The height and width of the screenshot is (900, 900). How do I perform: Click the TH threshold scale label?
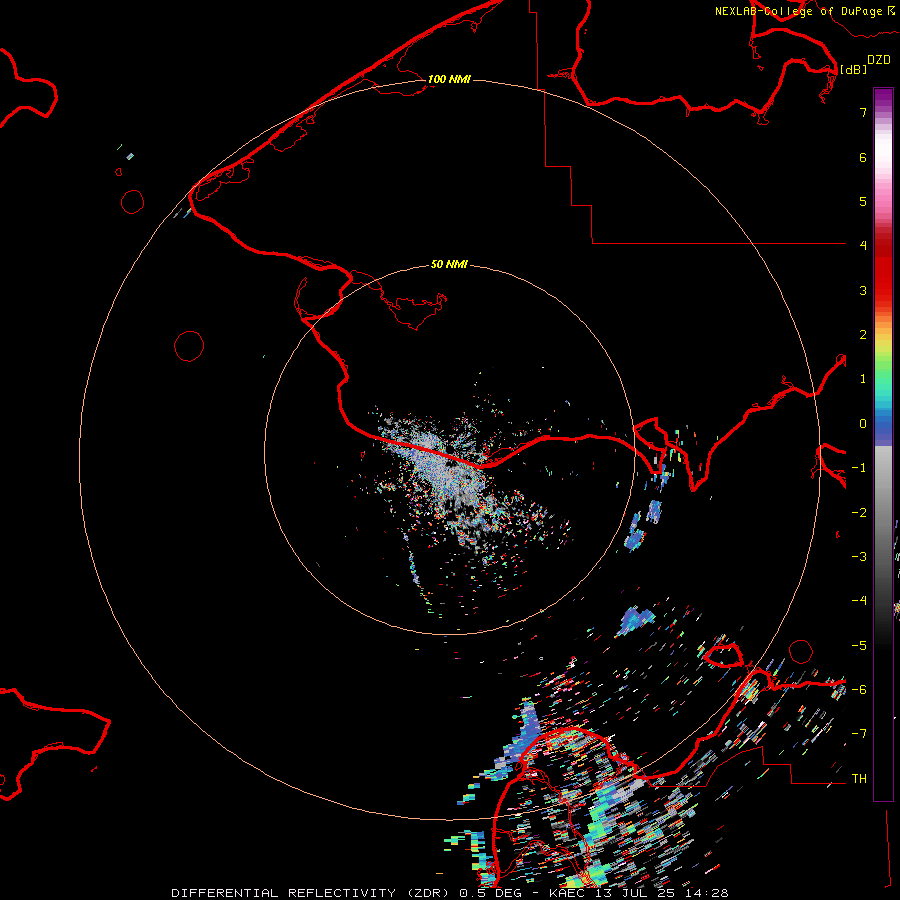859,779
